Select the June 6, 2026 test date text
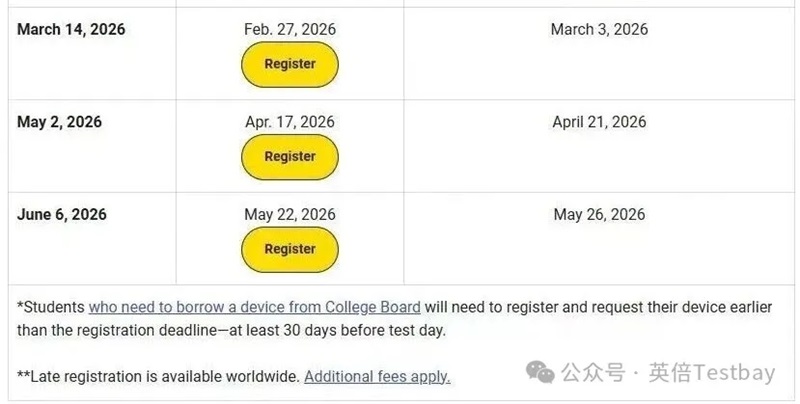The width and height of the screenshot is (800, 404). click(x=62, y=214)
